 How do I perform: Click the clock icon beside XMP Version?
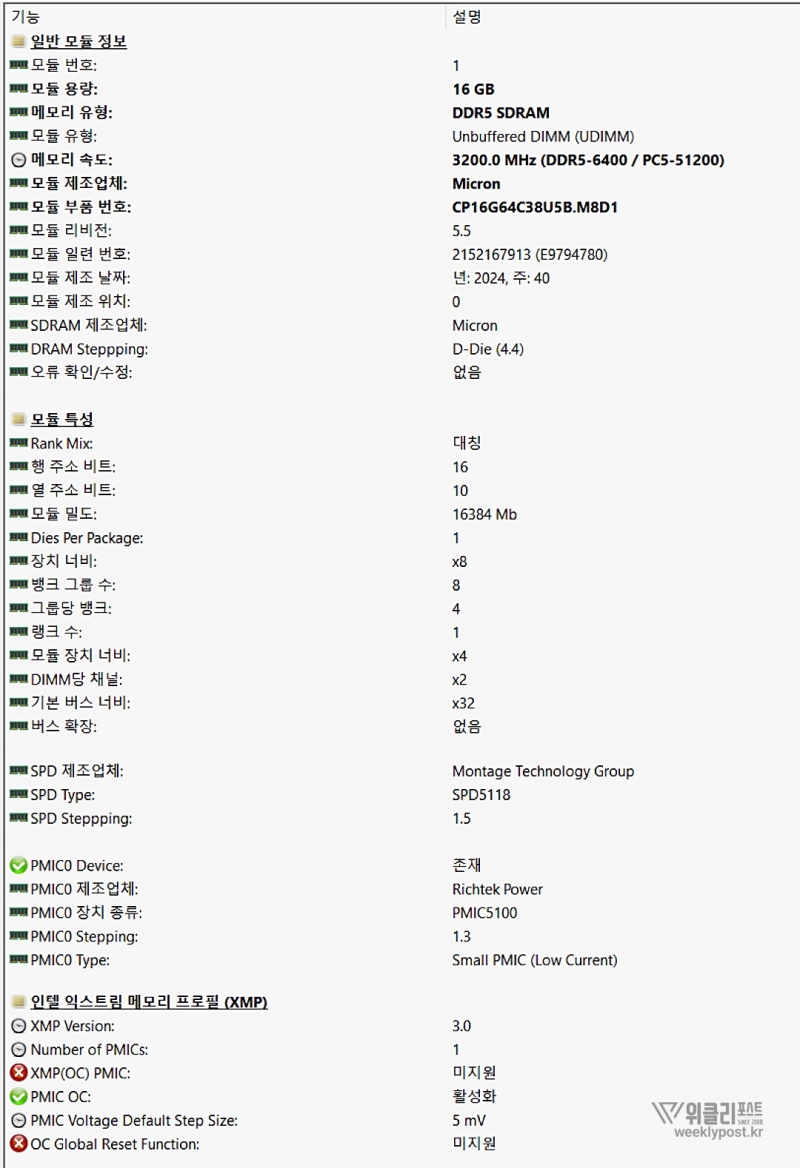click(18, 1026)
